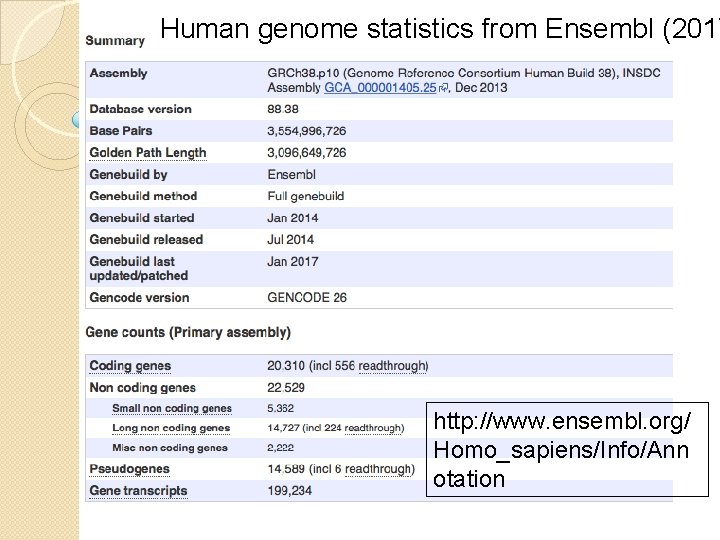Click the Small non coding genes label

[172, 408]
